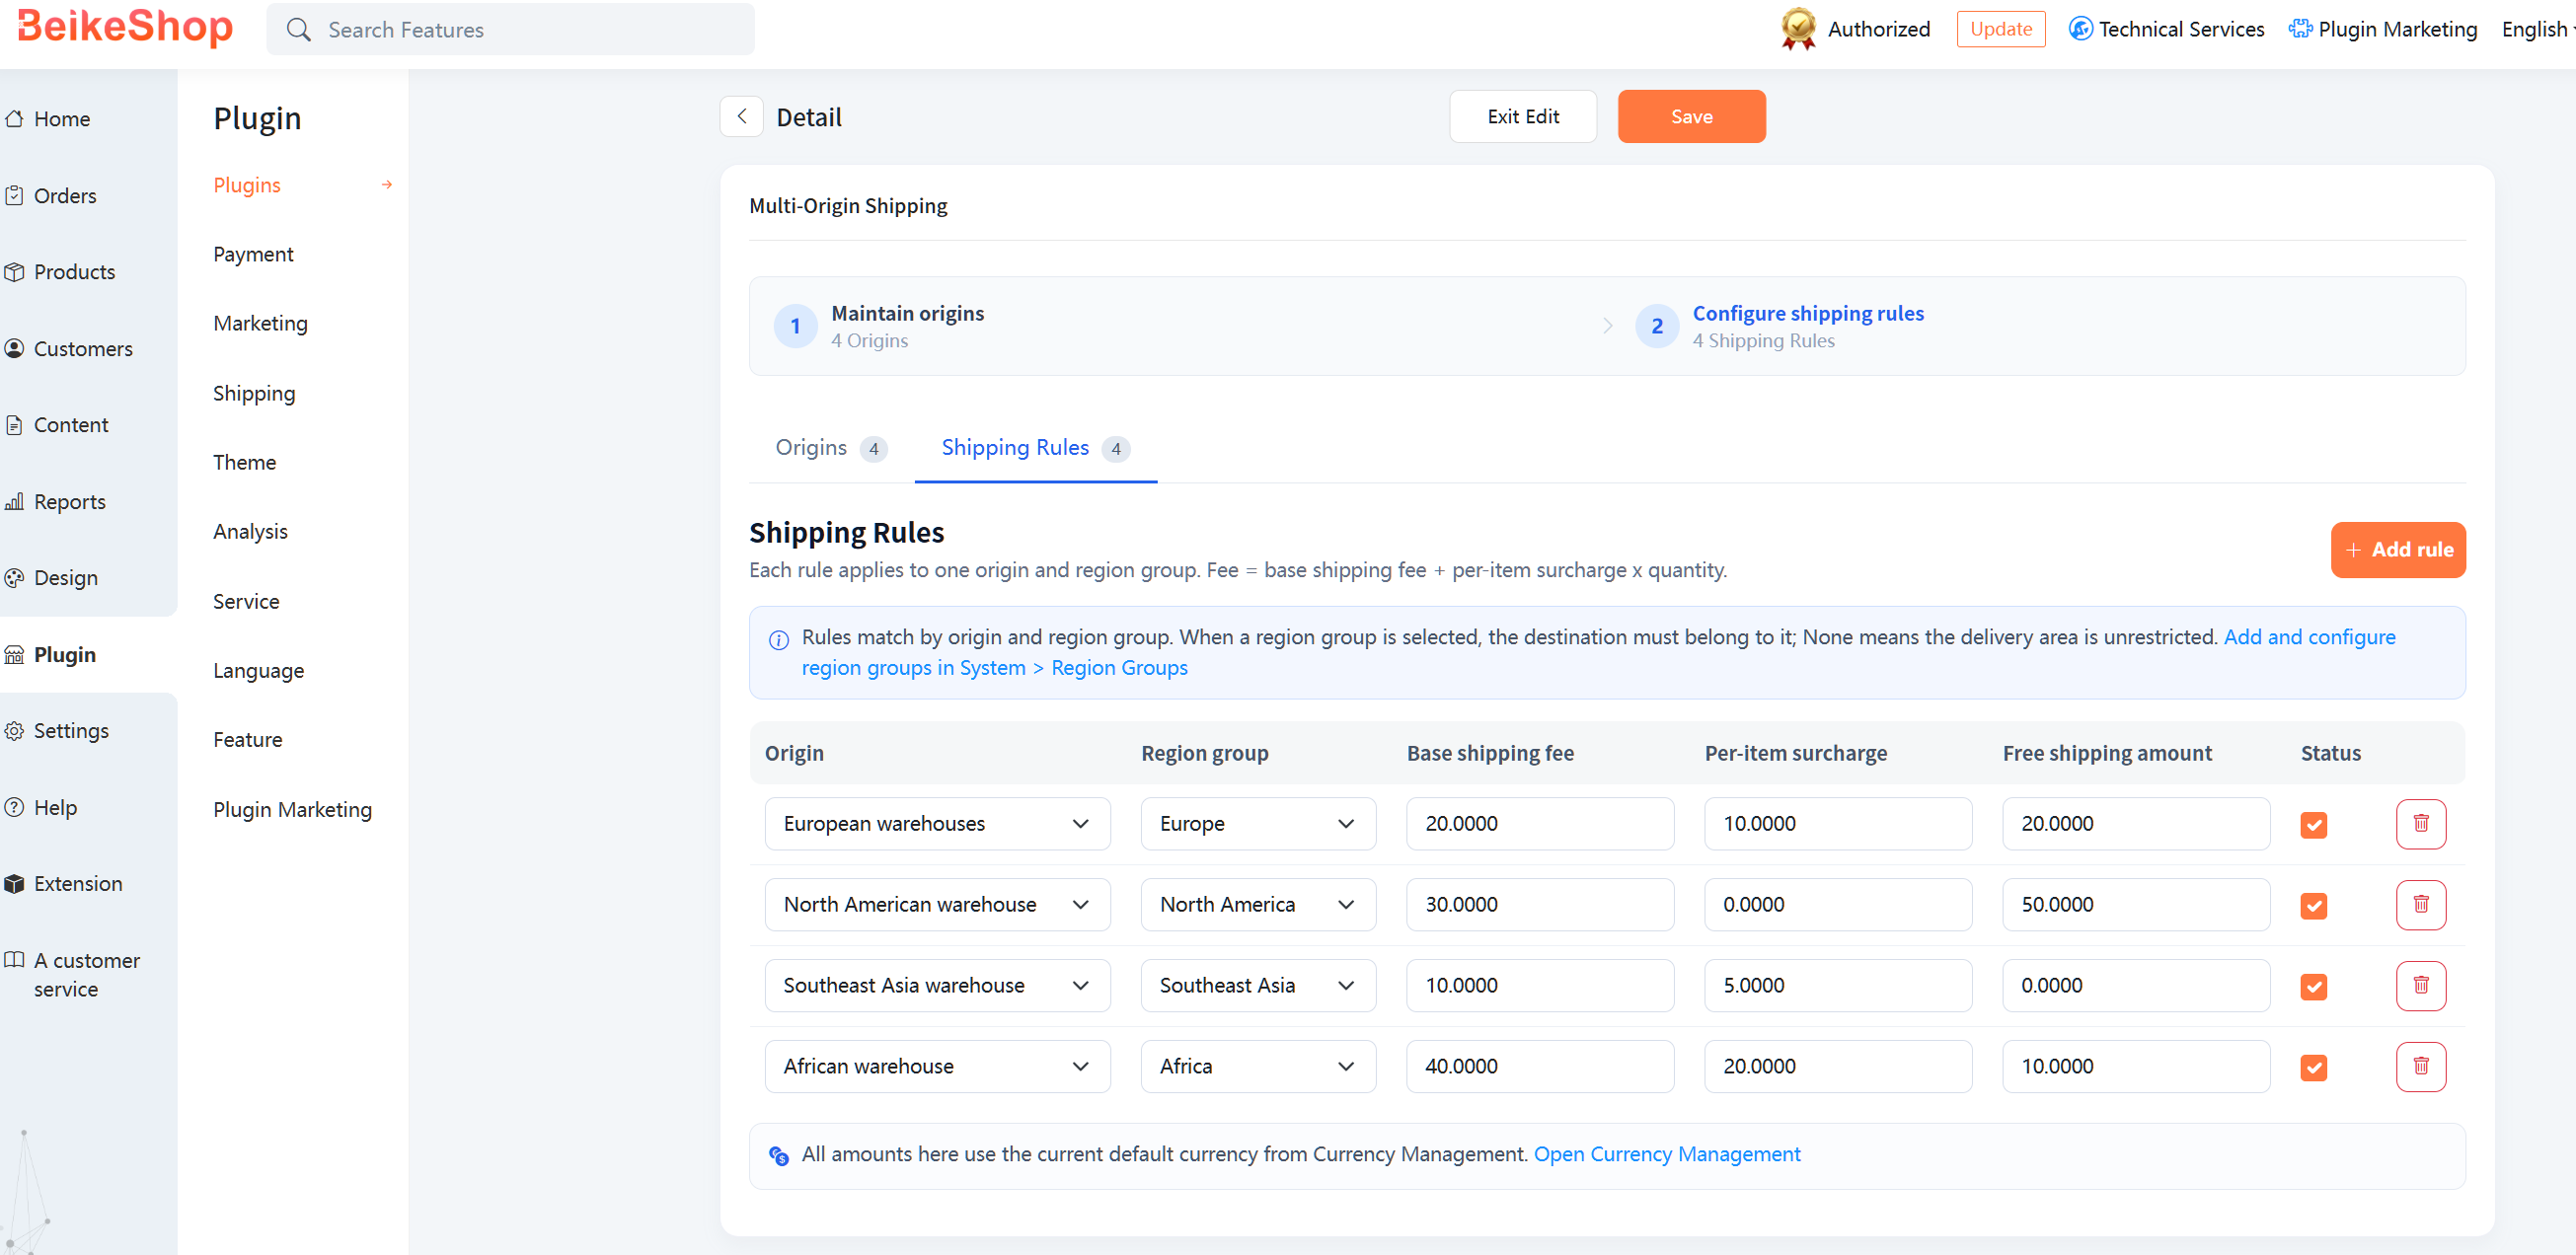Edit per-item surcharge 5.0000 field
This screenshot has height=1255, width=2576.
1838,986
